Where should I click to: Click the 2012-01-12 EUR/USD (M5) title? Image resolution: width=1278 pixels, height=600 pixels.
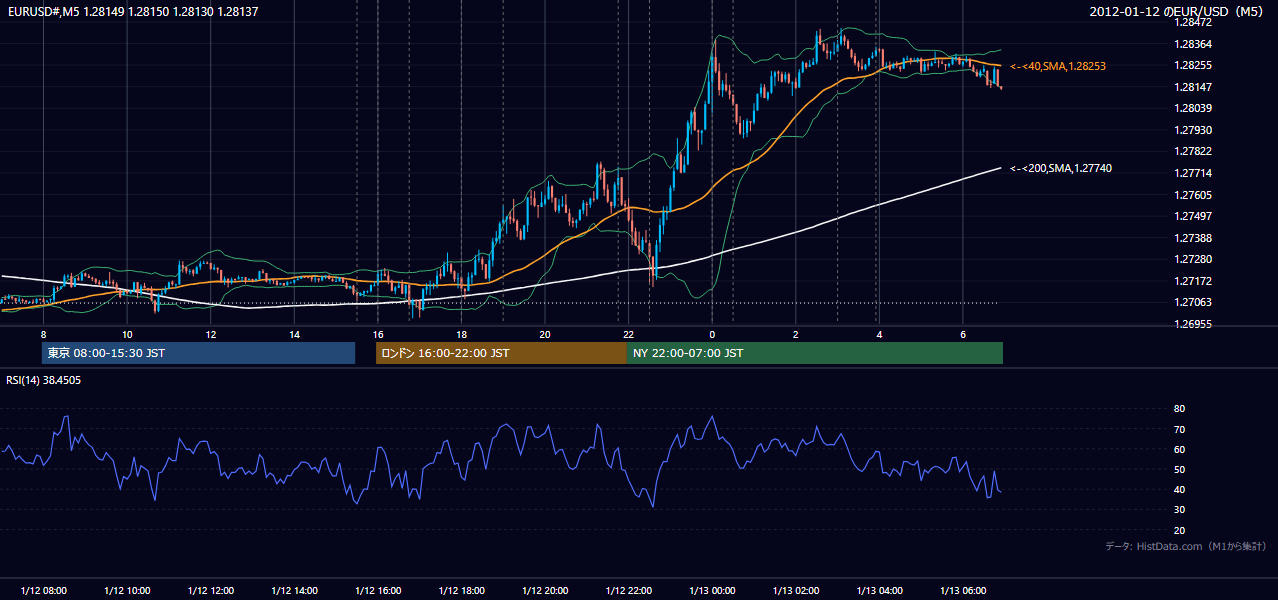pyautogui.click(x=1178, y=12)
